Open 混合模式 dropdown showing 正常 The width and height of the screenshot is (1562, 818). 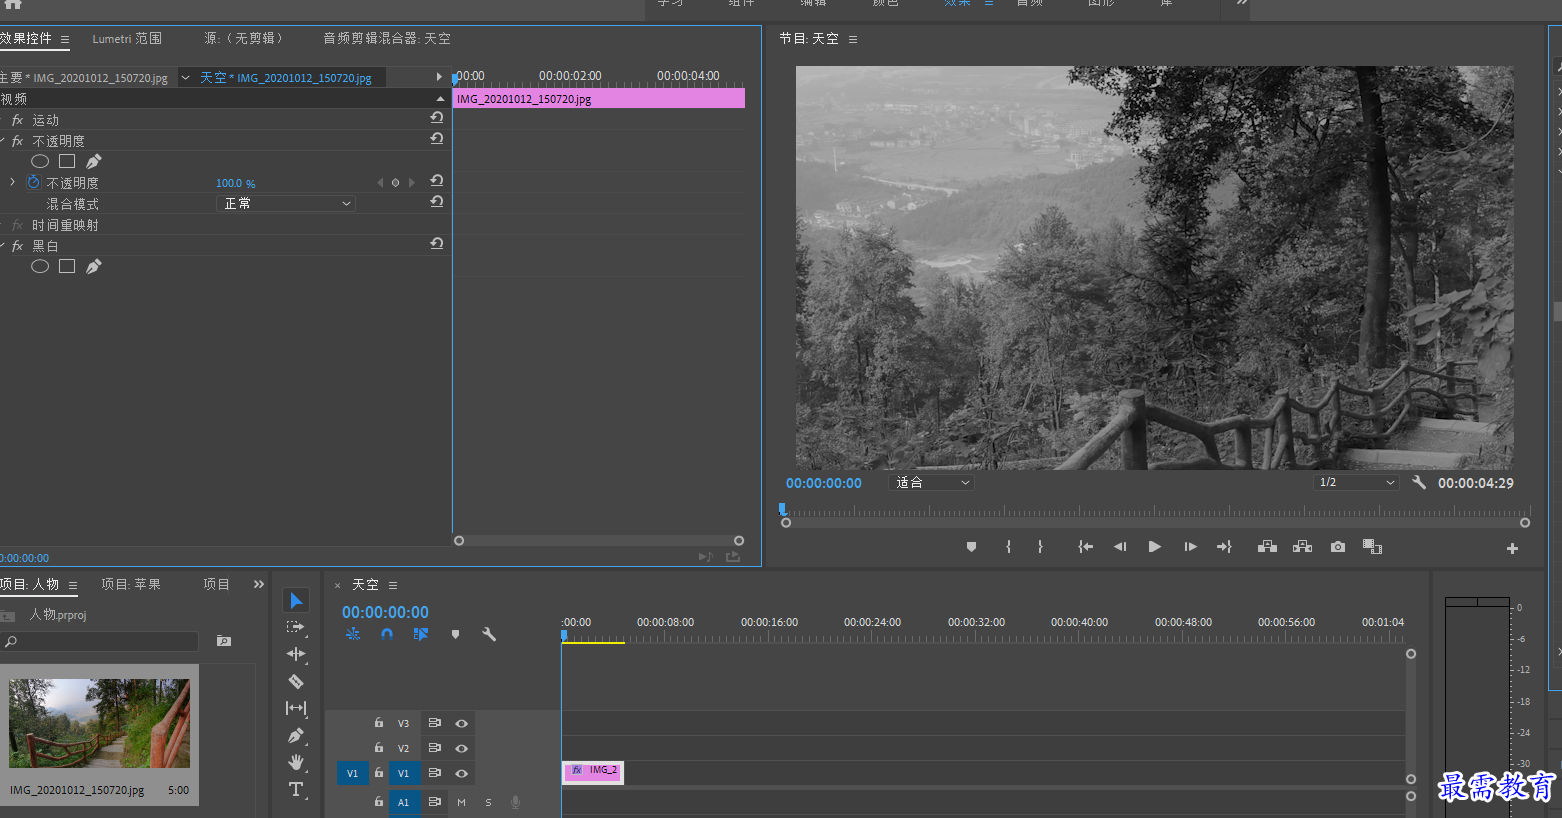click(x=286, y=203)
